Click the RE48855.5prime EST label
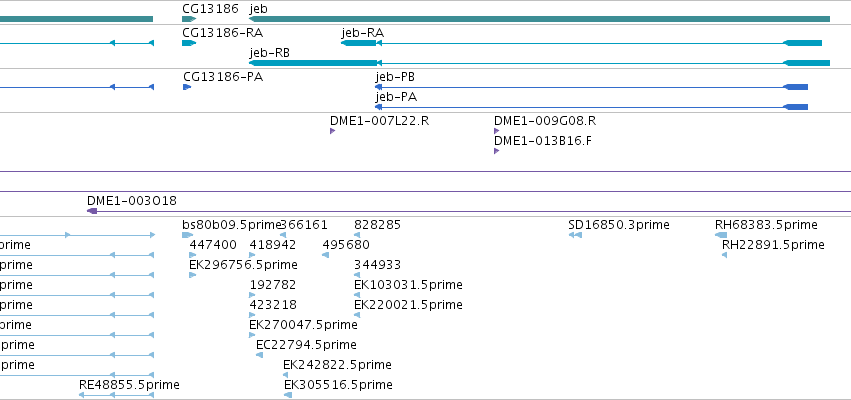The image size is (851, 400). pyautogui.click(x=129, y=385)
